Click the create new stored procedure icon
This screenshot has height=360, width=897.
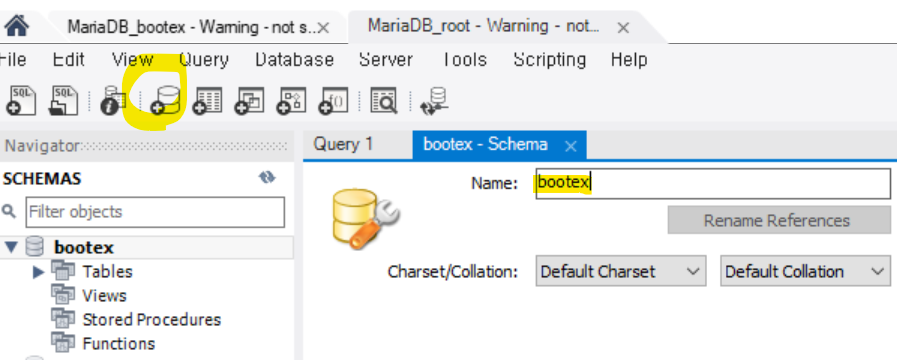292,100
